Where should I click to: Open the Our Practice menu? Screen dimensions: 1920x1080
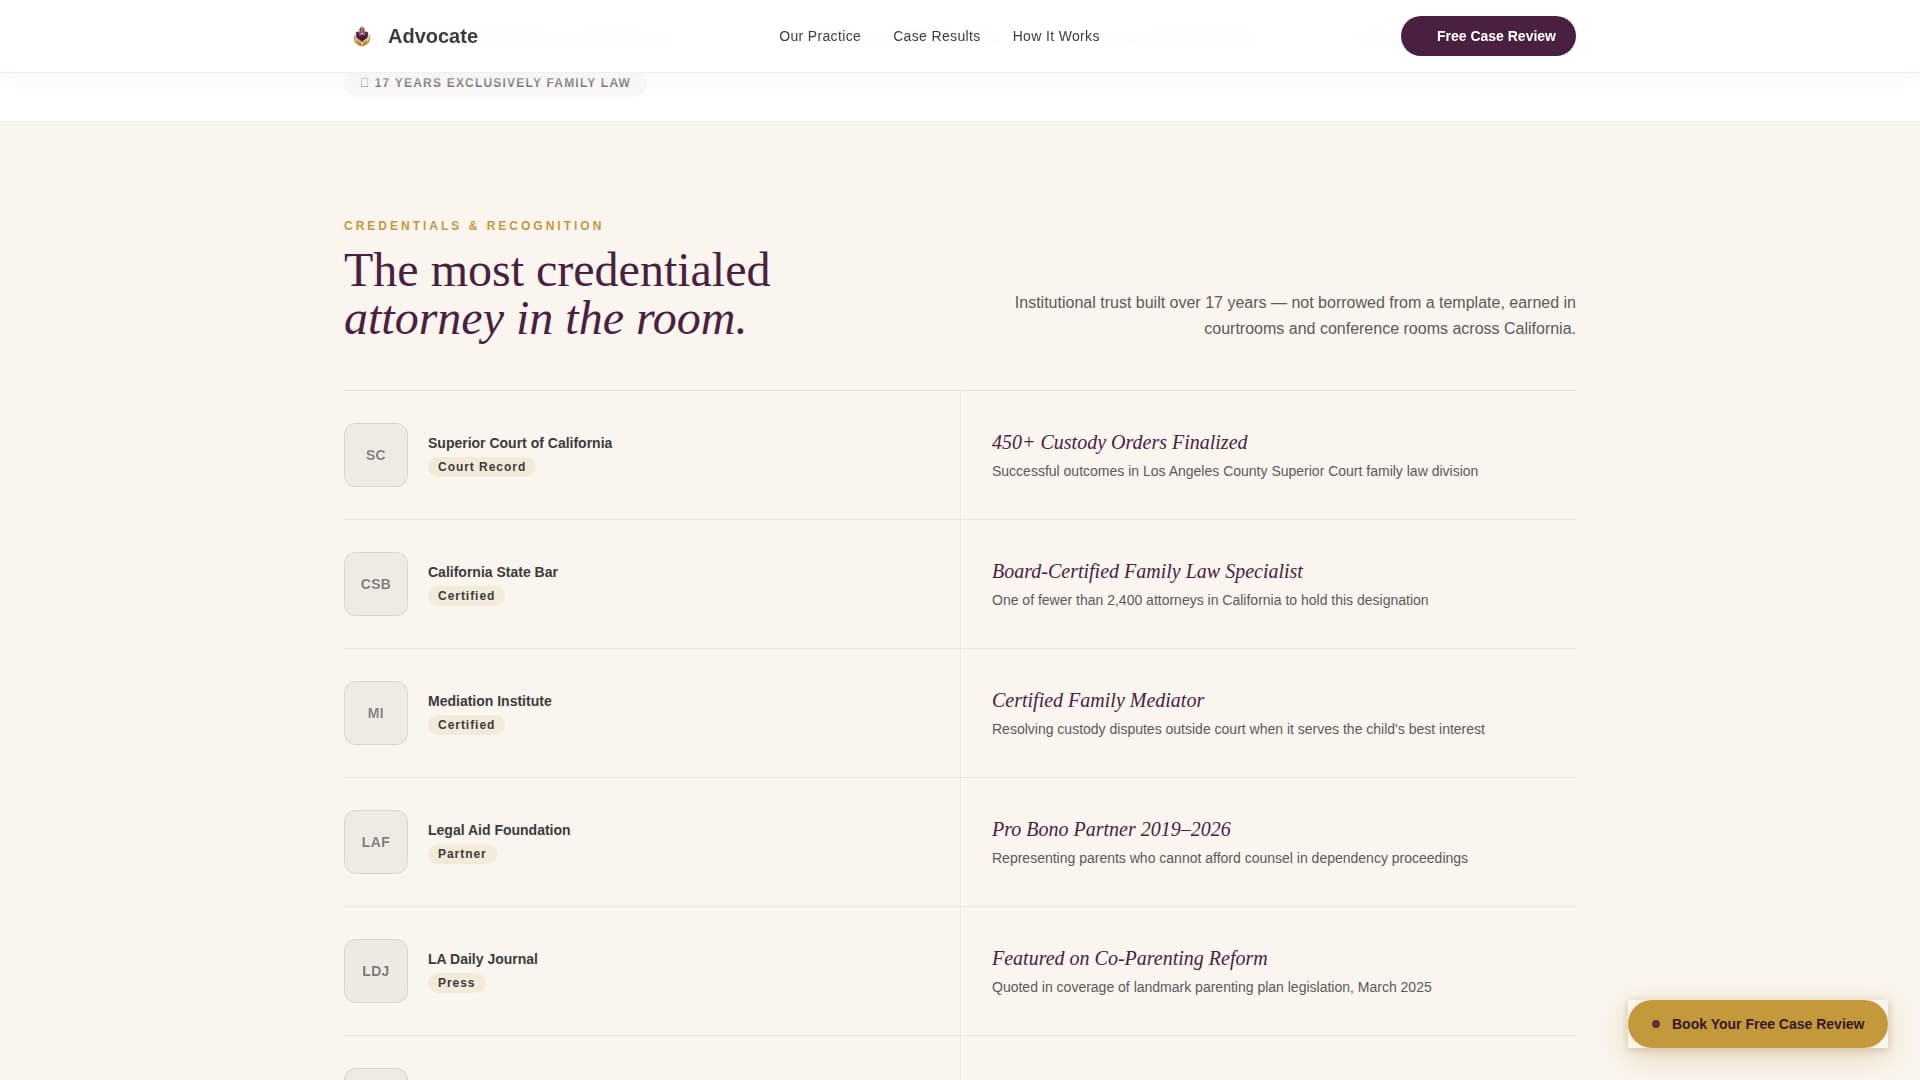(x=819, y=36)
